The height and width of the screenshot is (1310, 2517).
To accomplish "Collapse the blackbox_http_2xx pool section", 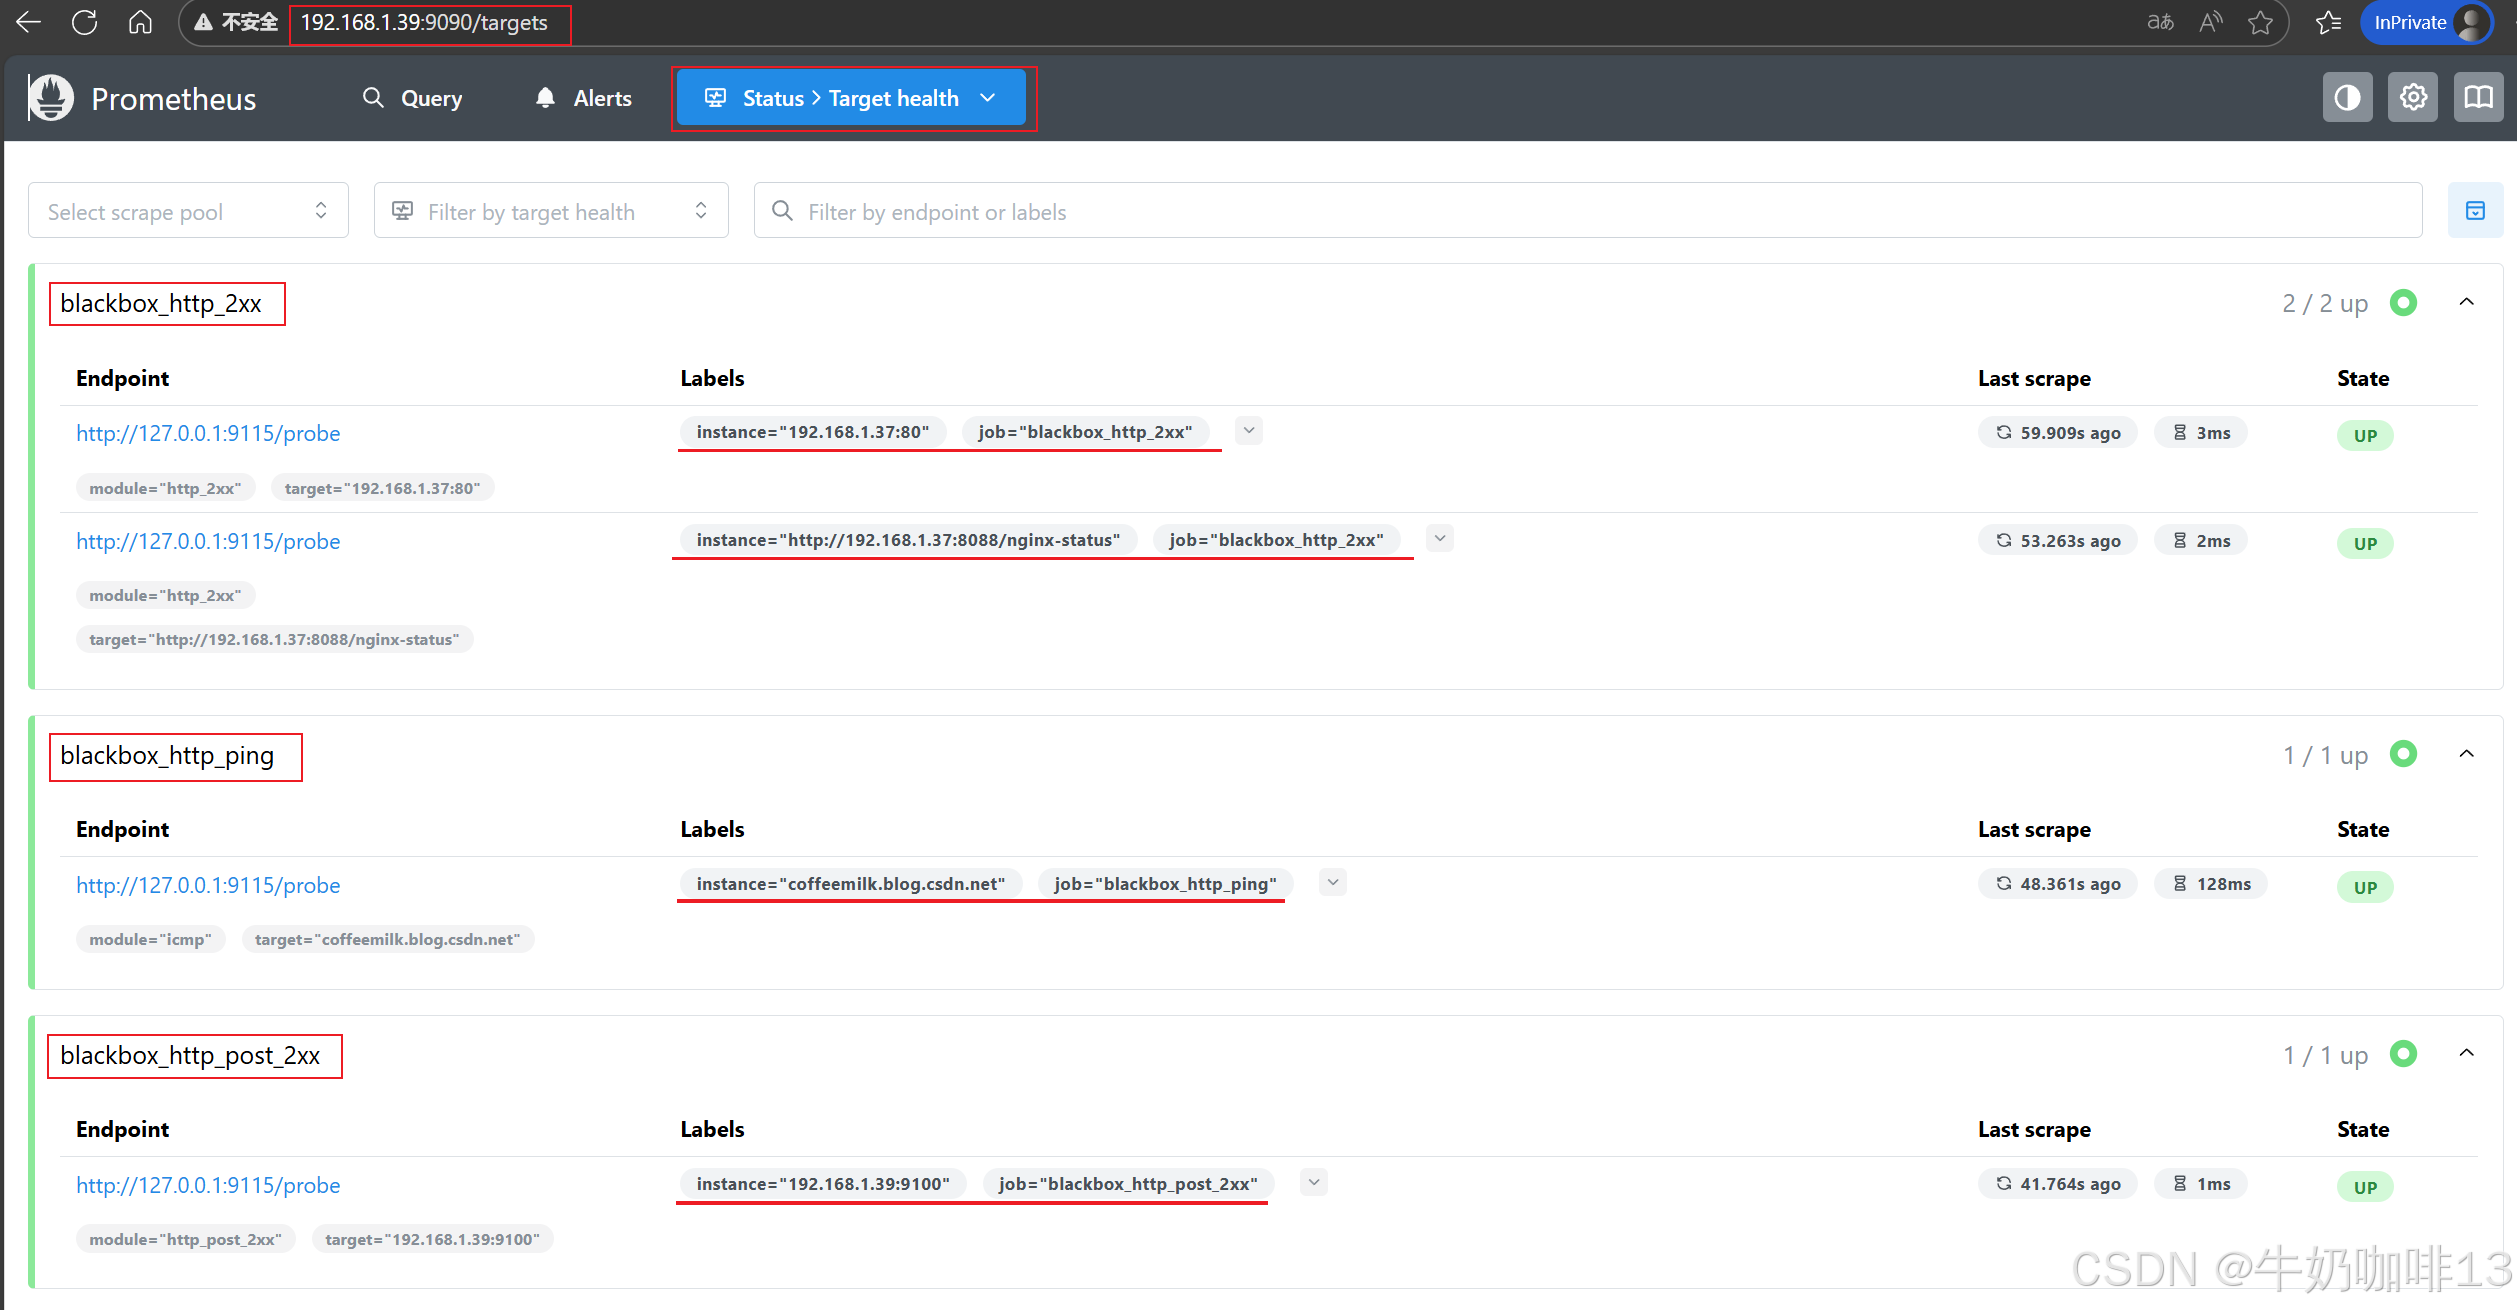I will (x=2466, y=302).
